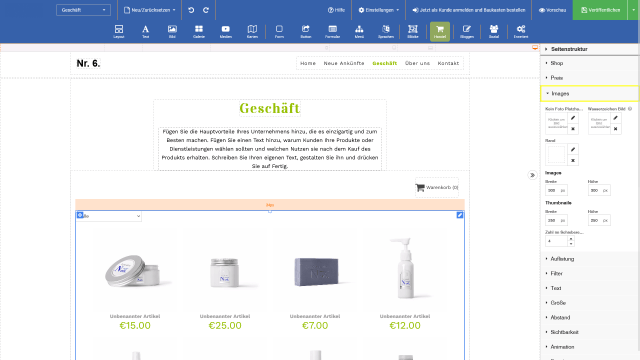This screenshot has width=640, height=360.
Task: Open Kontakt menu item
Action: [448, 63]
